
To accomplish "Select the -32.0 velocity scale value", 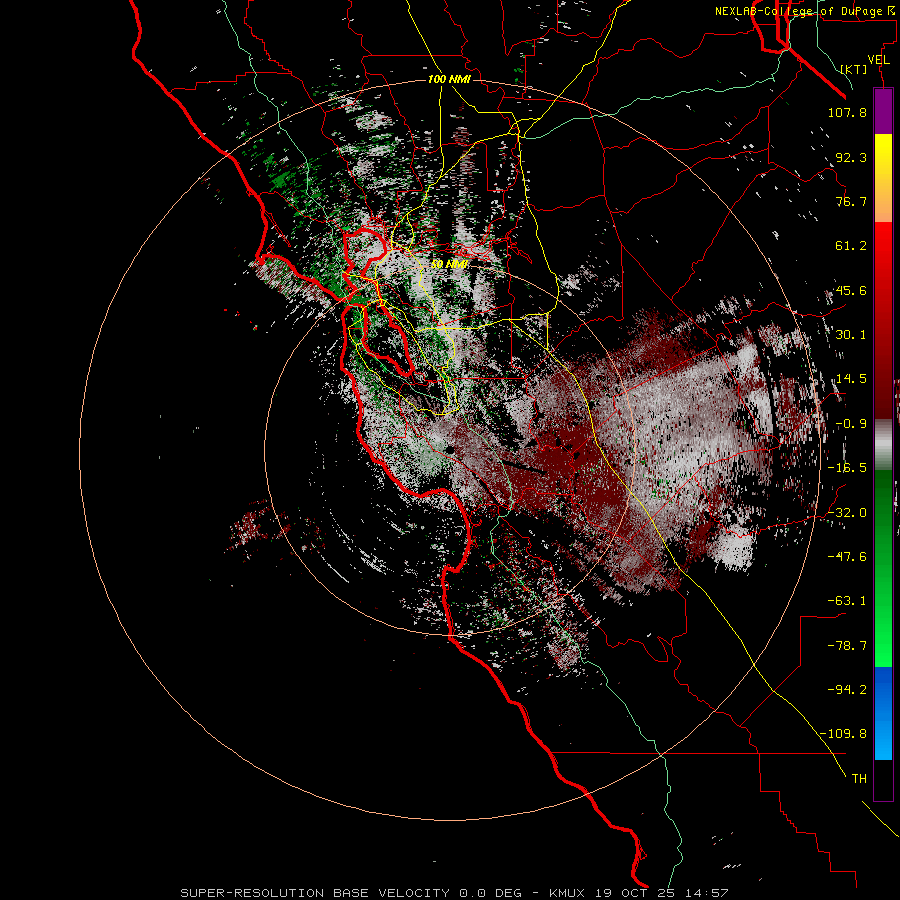I will tap(847, 512).
